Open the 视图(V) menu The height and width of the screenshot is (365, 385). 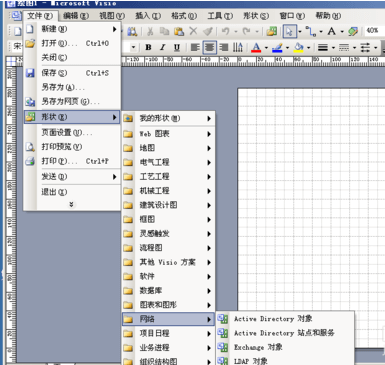pos(112,15)
